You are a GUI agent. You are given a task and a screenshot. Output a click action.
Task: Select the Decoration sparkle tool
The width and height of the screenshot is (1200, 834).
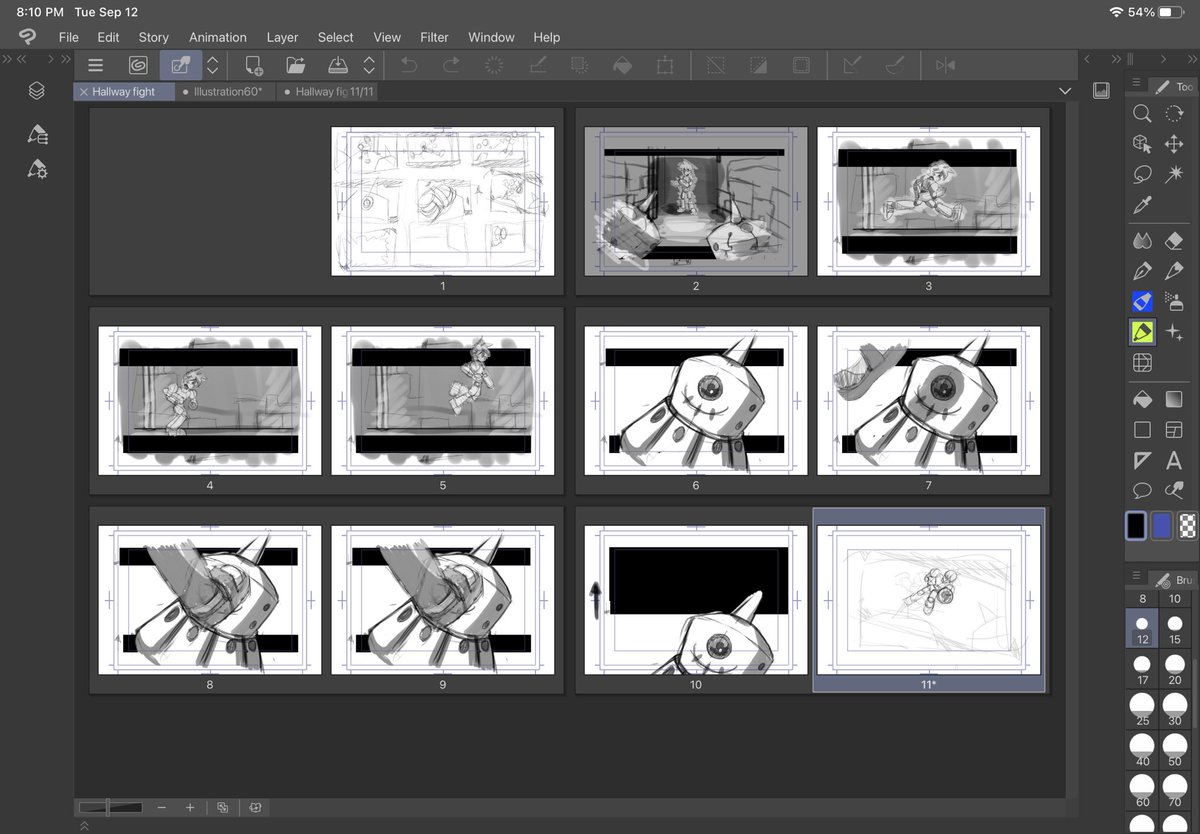(x=1174, y=332)
